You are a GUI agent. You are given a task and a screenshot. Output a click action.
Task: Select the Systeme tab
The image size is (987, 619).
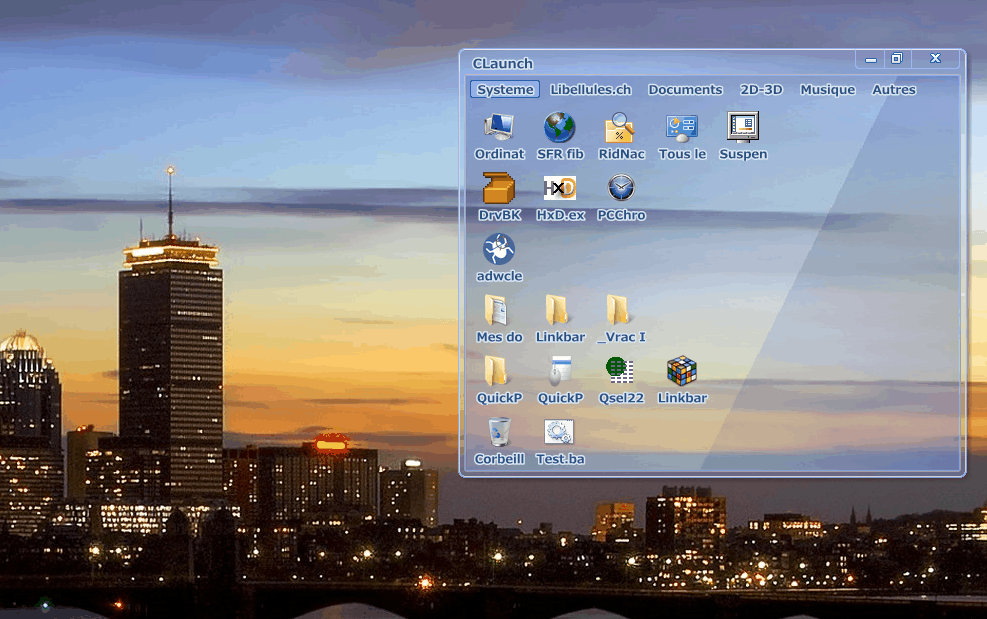click(505, 89)
